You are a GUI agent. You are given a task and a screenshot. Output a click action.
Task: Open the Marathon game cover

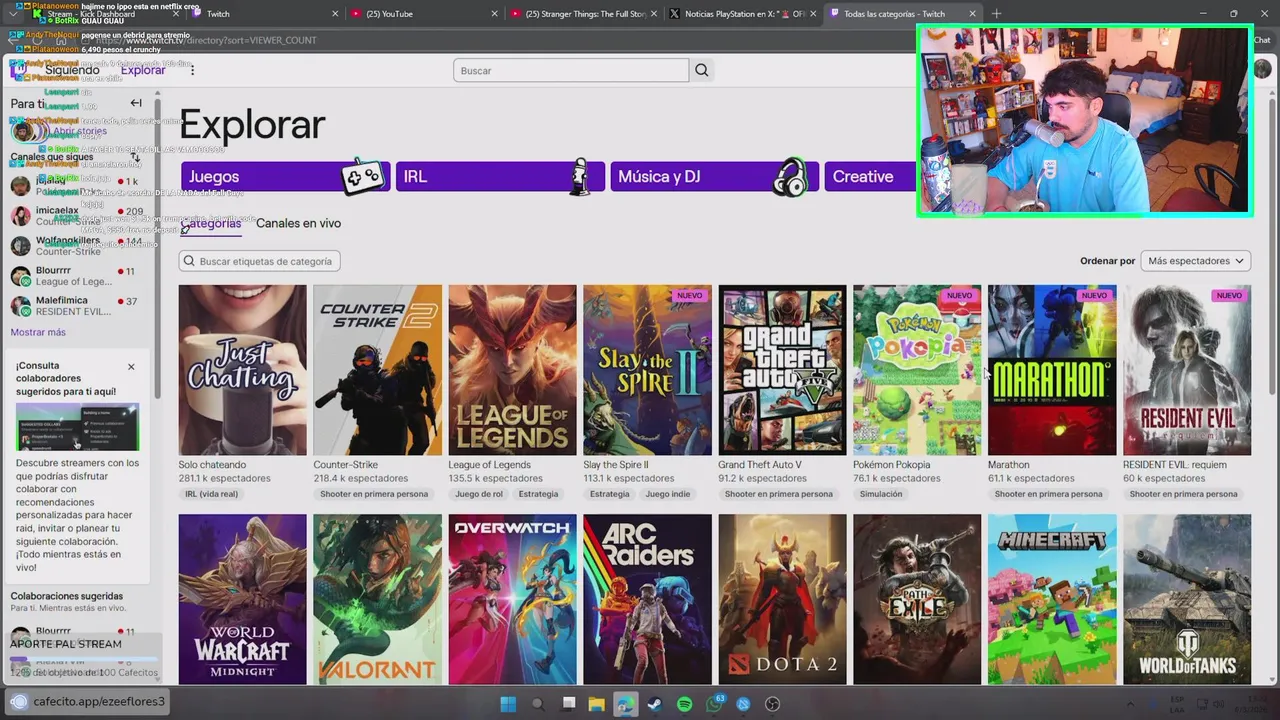pyautogui.click(x=1052, y=370)
